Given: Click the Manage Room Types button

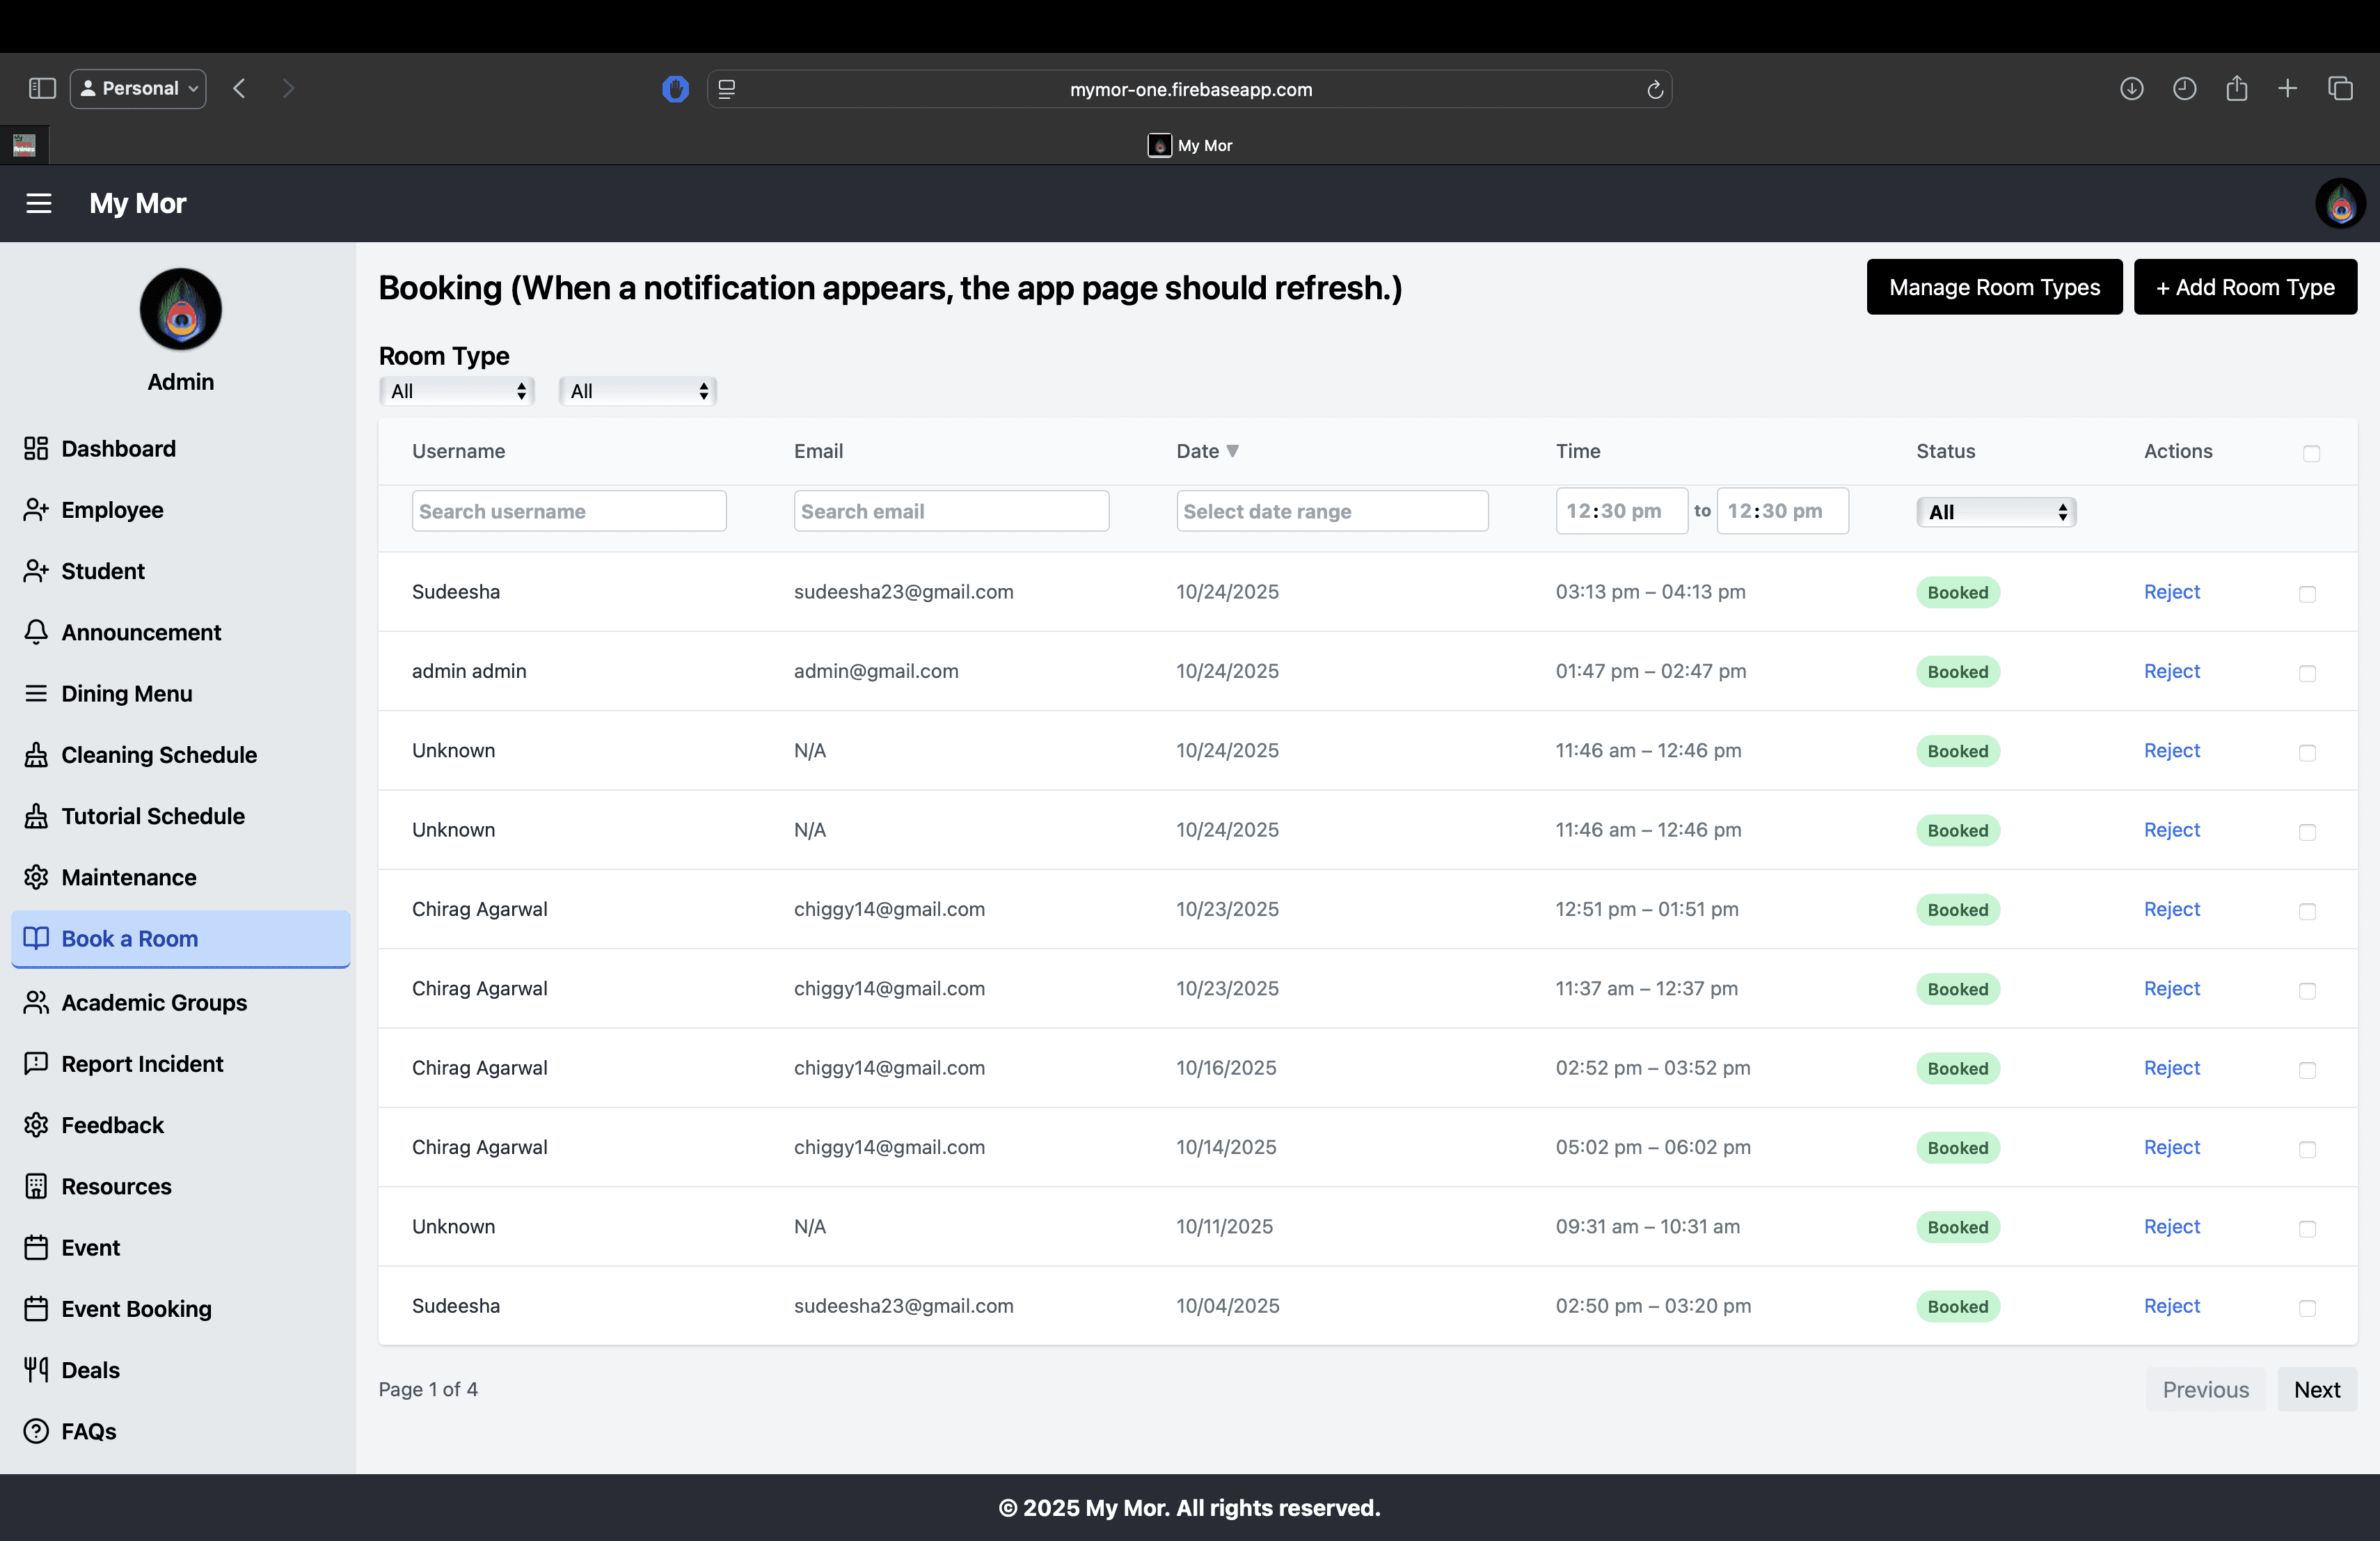Looking at the screenshot, I should [x=1994, y=287].
